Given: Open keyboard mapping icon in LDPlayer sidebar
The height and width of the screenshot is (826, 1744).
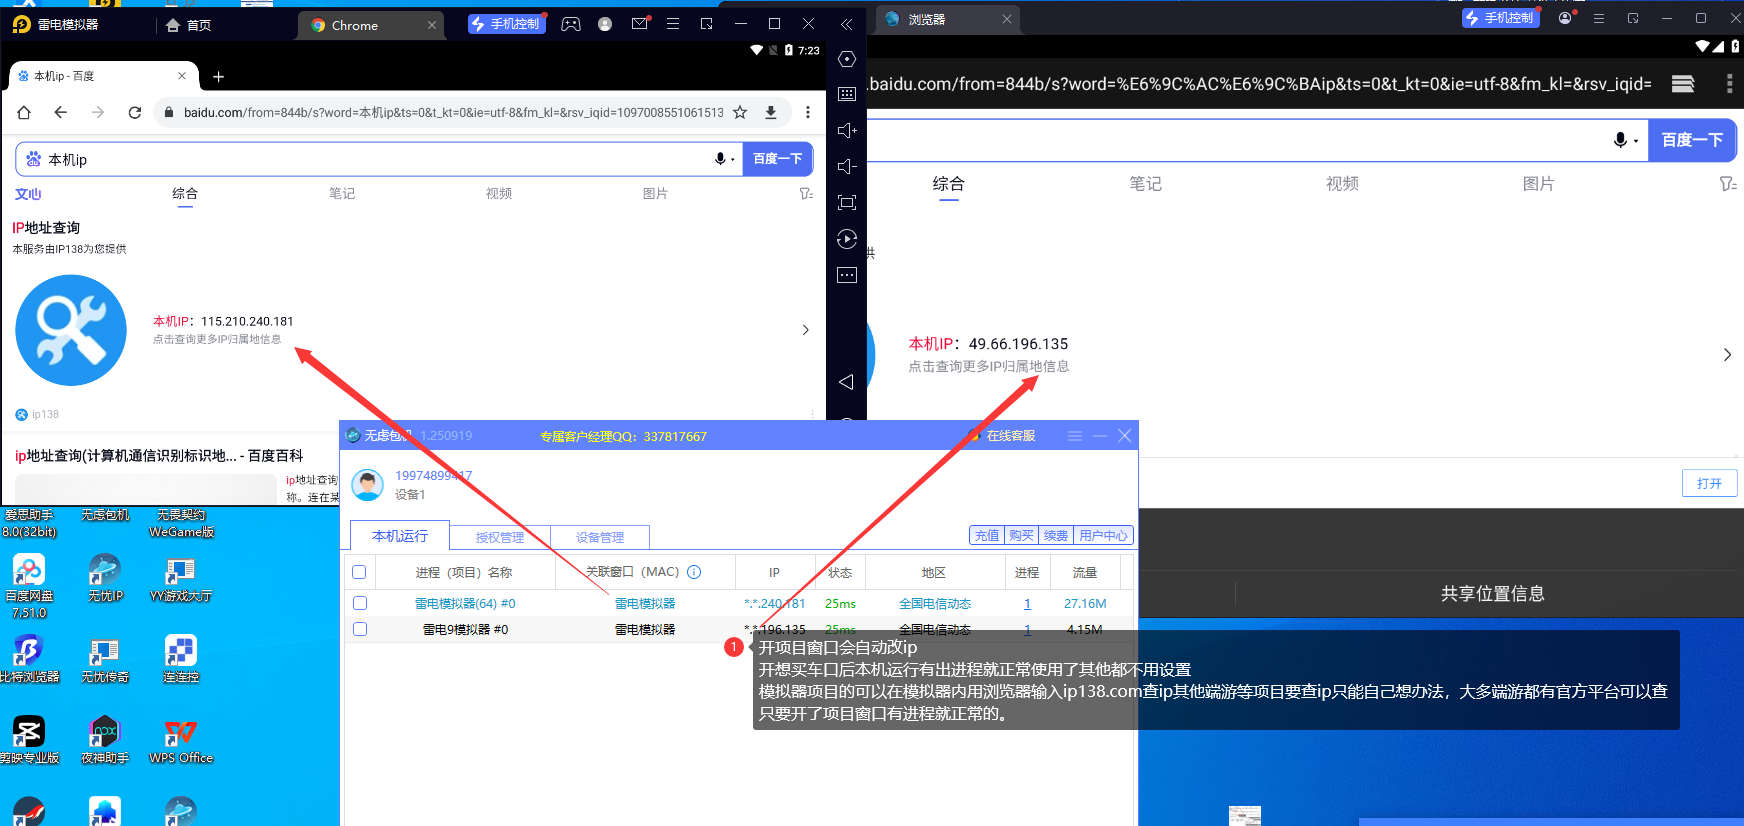Looking at the screenshot, I should (847, 94).
